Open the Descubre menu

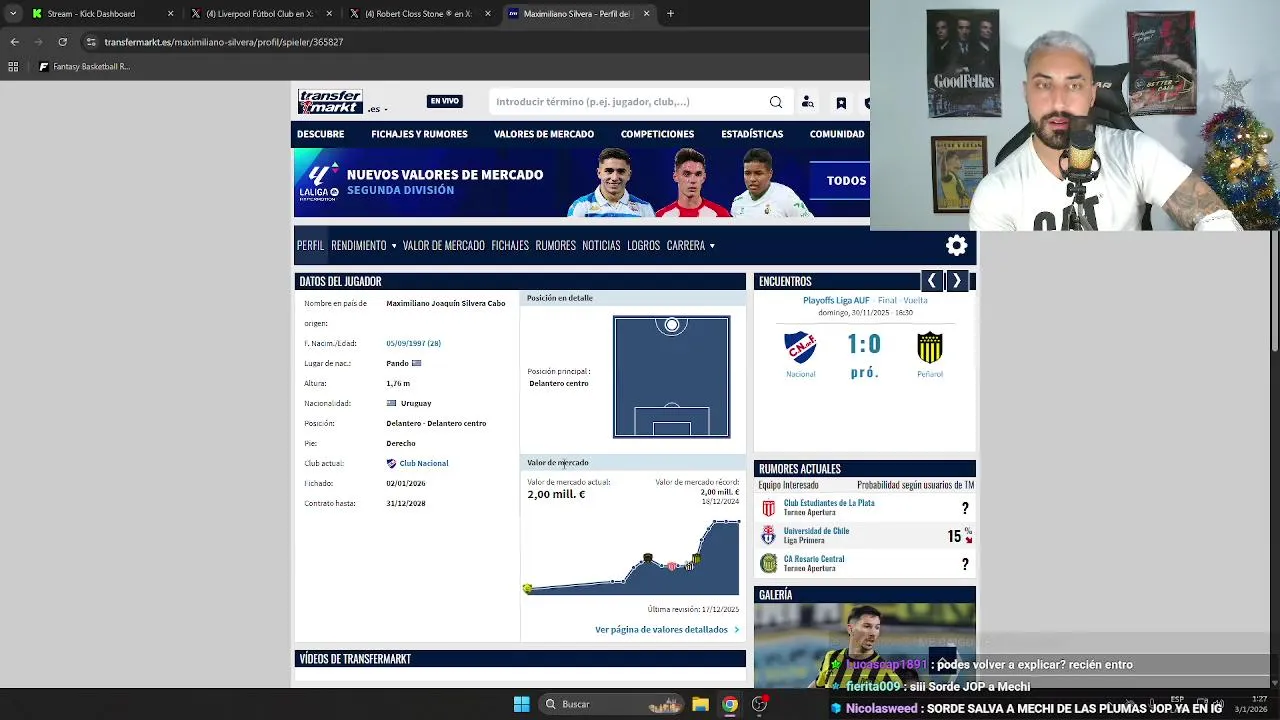(320, 134)
